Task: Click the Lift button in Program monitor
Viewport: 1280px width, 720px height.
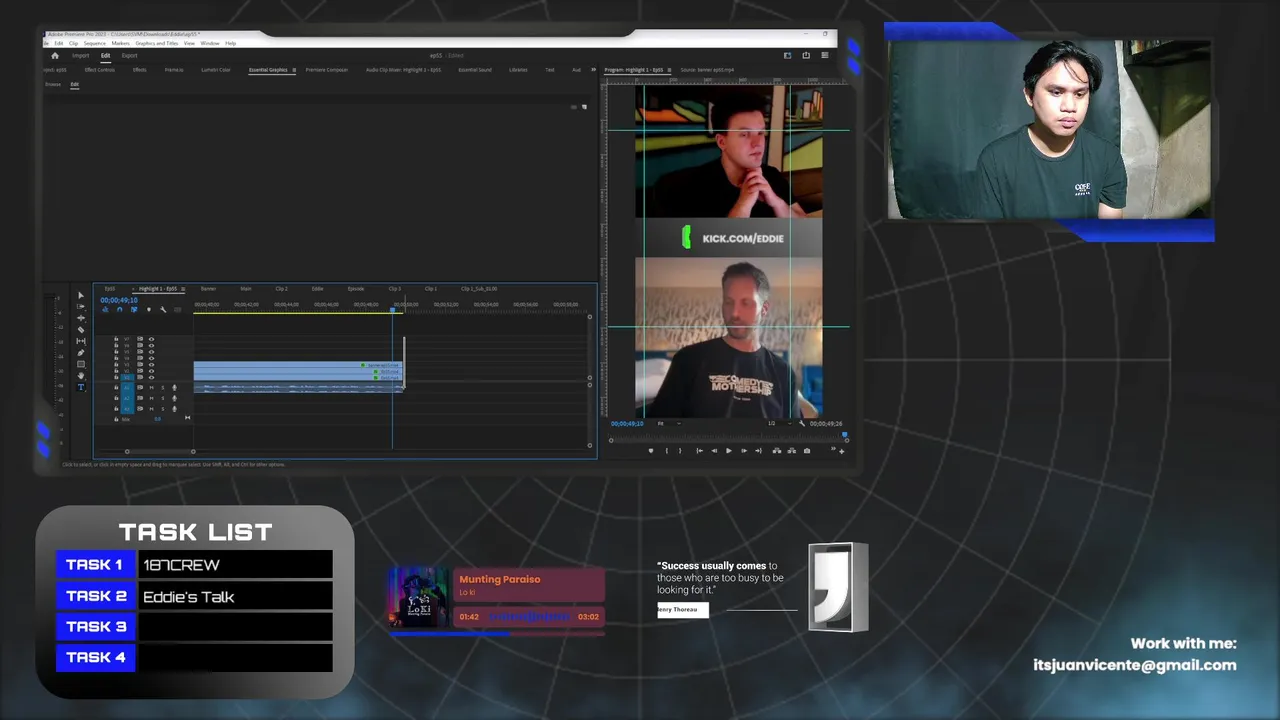Action: click(x=778, y=451)
